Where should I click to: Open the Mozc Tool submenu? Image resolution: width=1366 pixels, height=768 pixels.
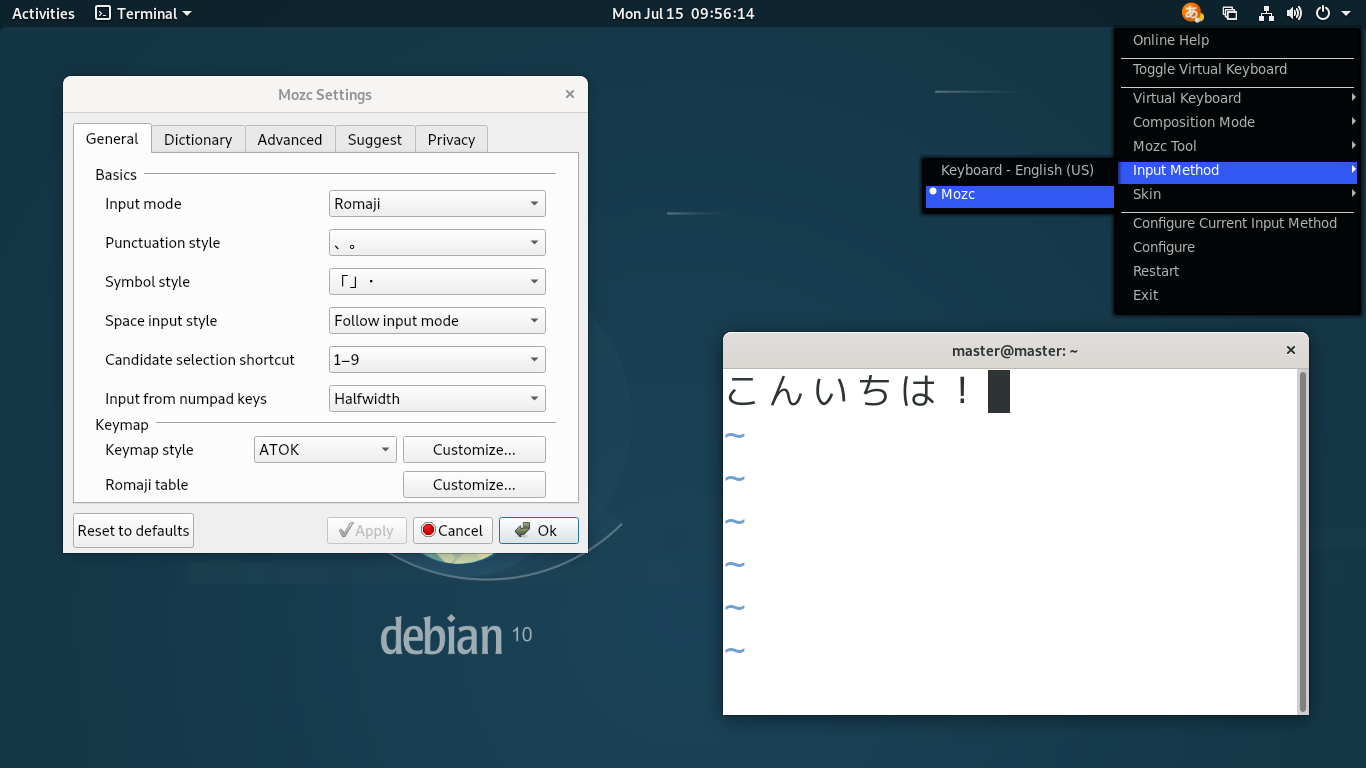1238,146
